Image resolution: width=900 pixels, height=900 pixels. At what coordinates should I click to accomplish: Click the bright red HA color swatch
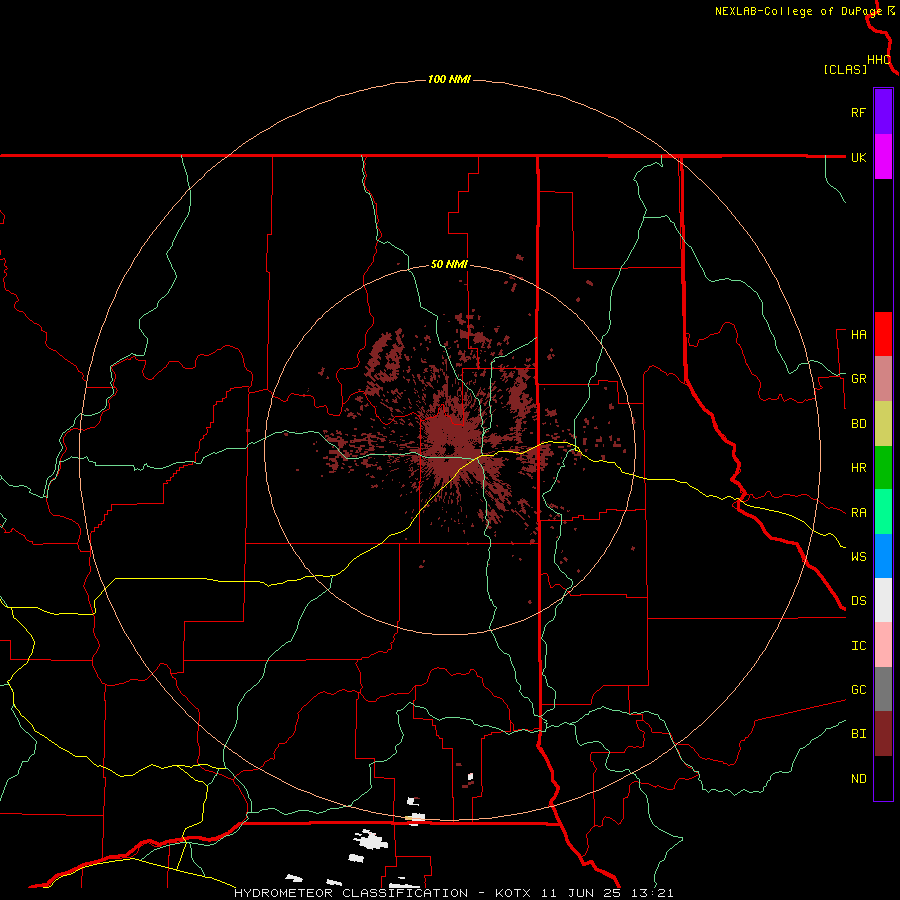[883, 334]
